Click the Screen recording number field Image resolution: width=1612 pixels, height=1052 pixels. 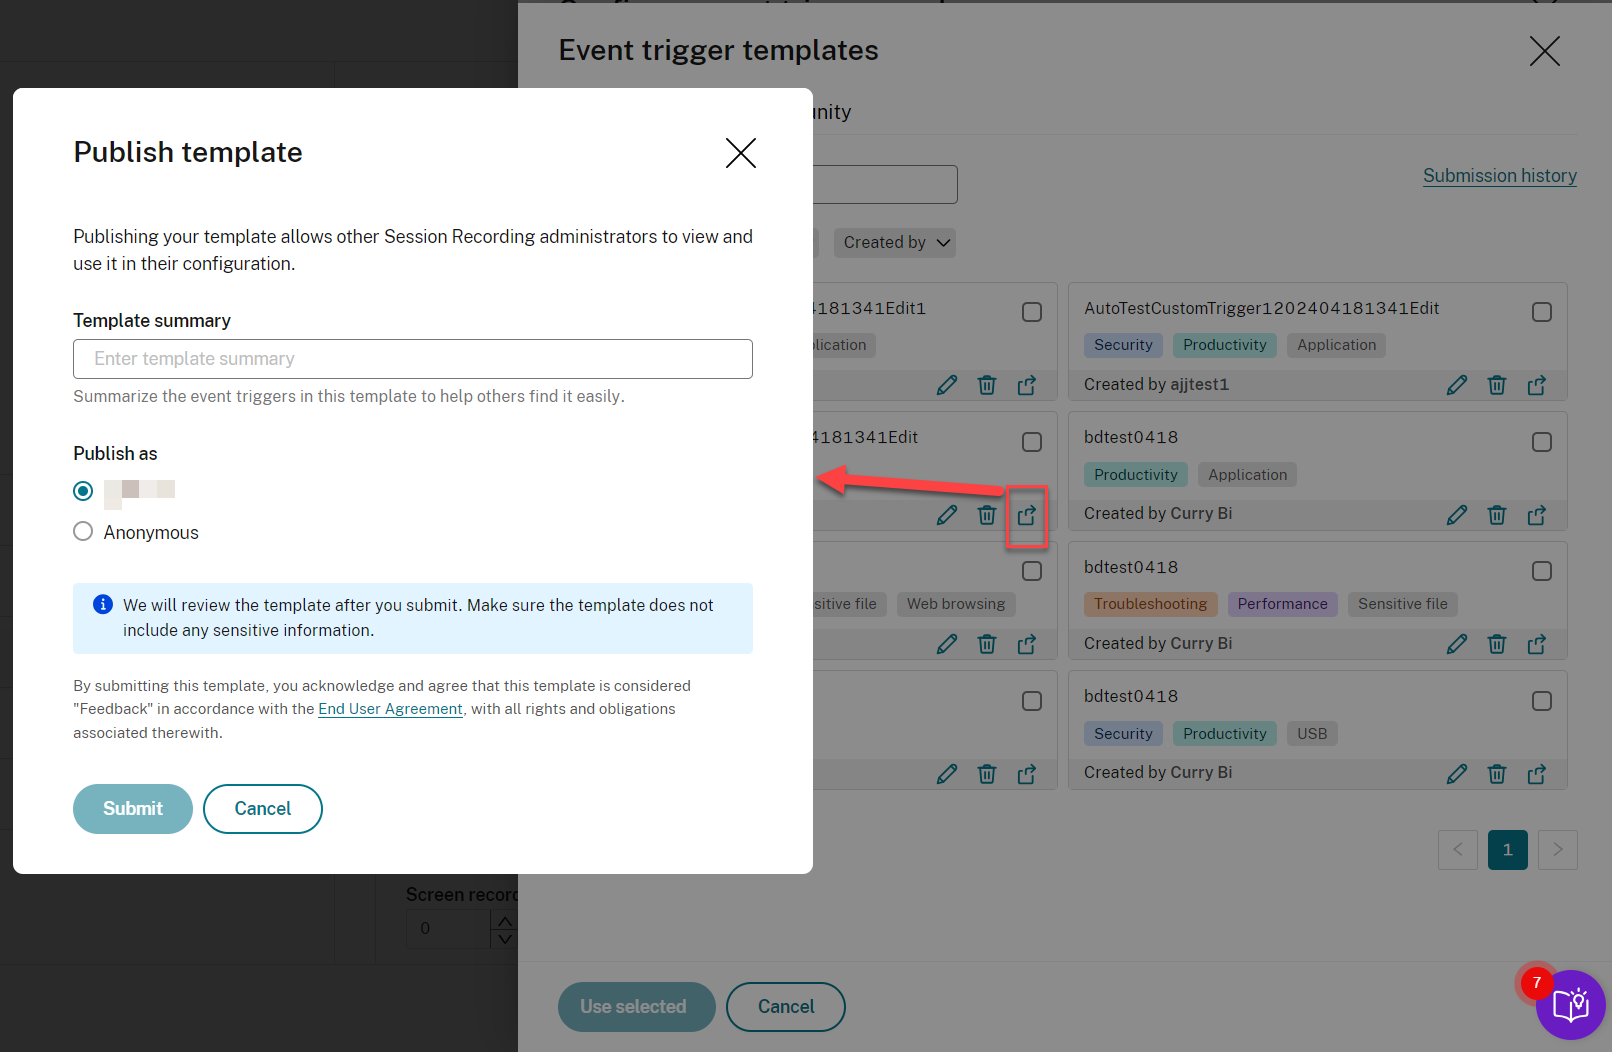tap(448, 929)
